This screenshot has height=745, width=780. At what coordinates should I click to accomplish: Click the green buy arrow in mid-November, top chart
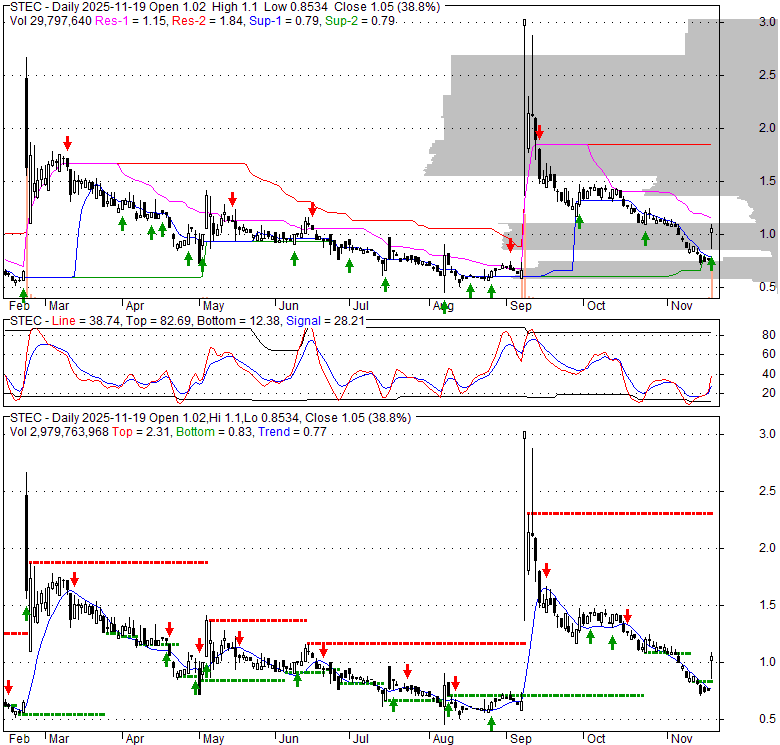[x=712, y=264]
